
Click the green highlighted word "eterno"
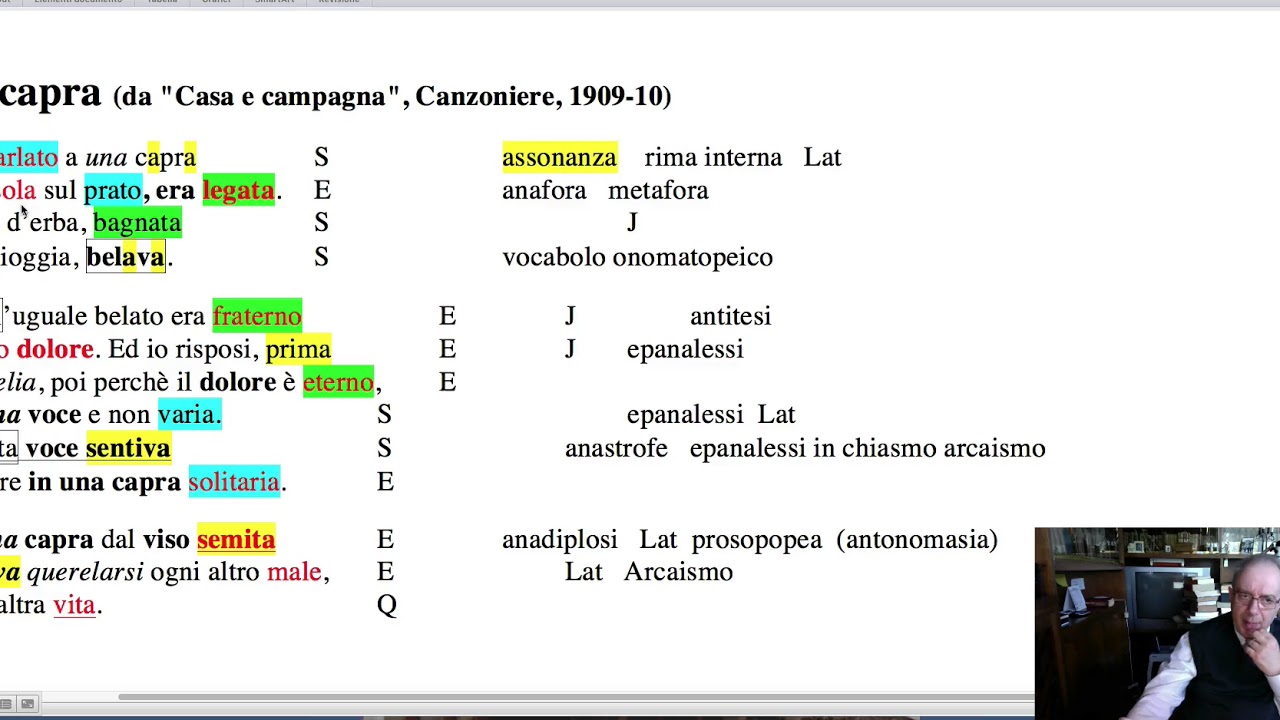click(x=338, y=382)
